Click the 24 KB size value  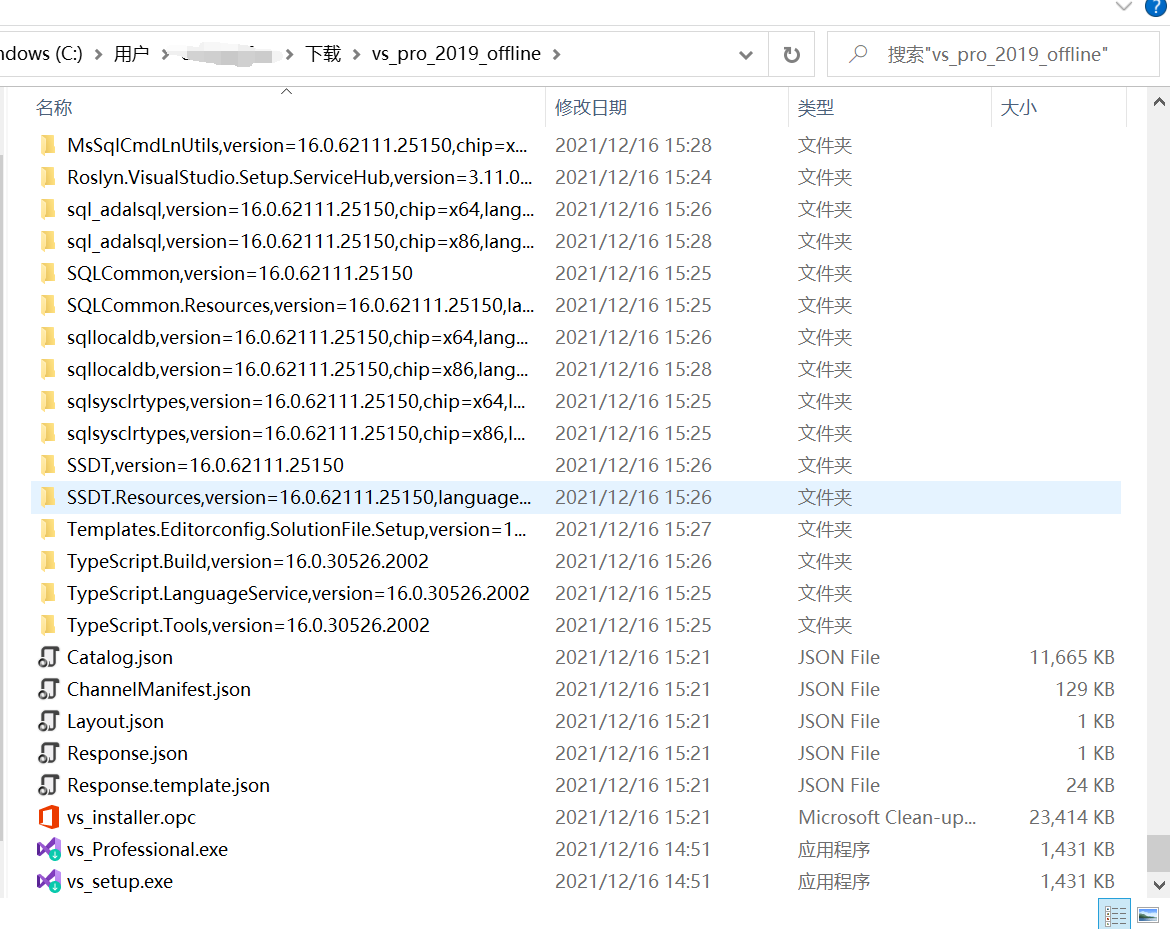[x=1089, y=785]
